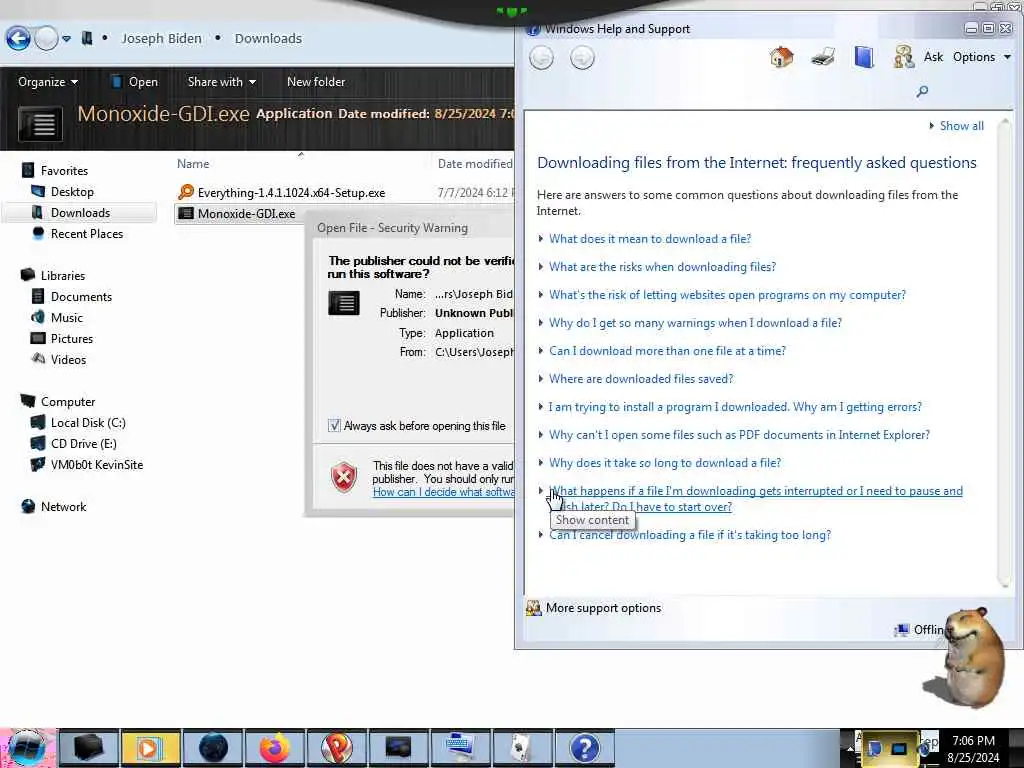This screenshot has width=1024, height=768.
Task: Expand Where are downloaded files saved?
Action: point(641,379)
